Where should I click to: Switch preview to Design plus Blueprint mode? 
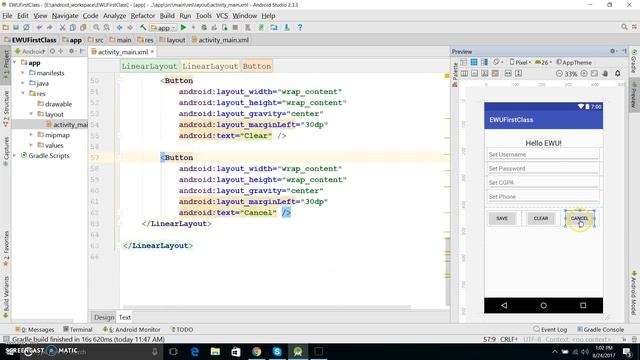click(x=484, y=62)
